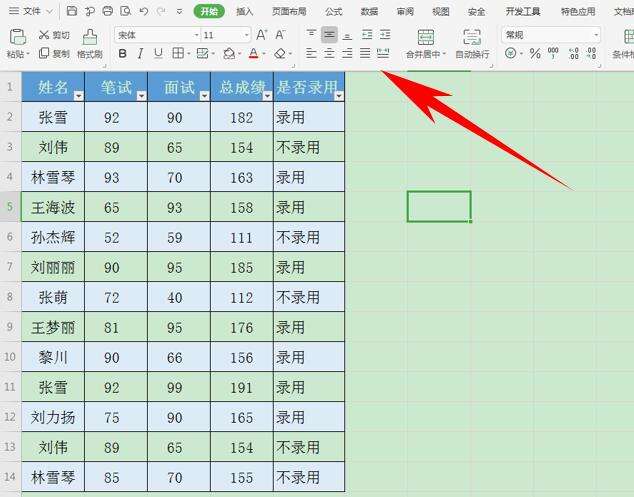634x497 pixels.
Task: Click Auto Wrap text button
Action: (x=472, y=44)
